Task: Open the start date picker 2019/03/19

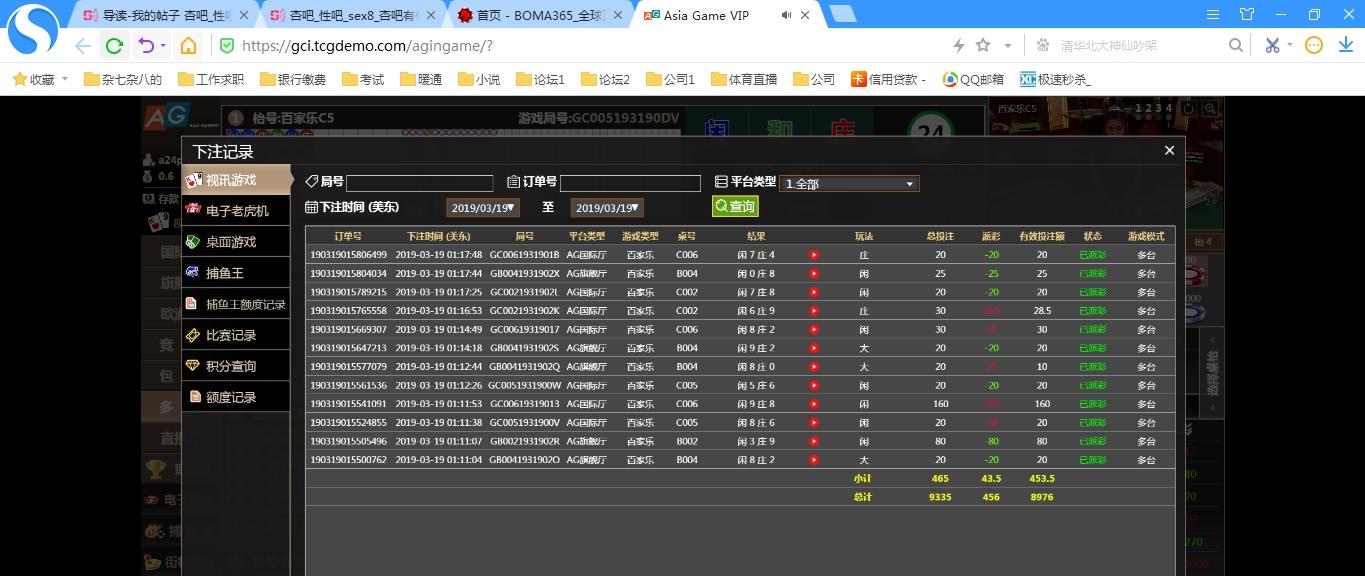Action: (482, 208)
